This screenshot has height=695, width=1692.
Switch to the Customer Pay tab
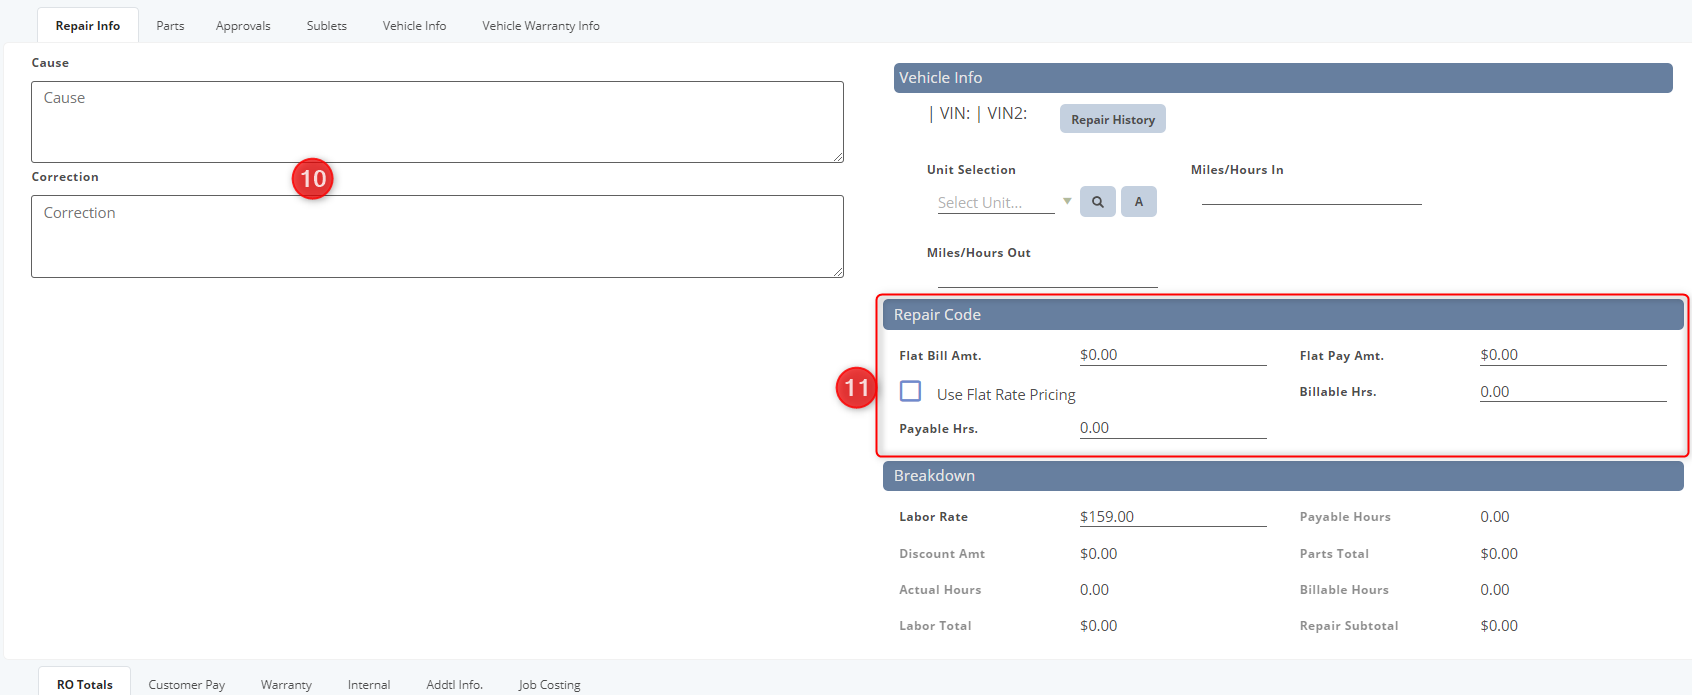[x=186, y=684]
